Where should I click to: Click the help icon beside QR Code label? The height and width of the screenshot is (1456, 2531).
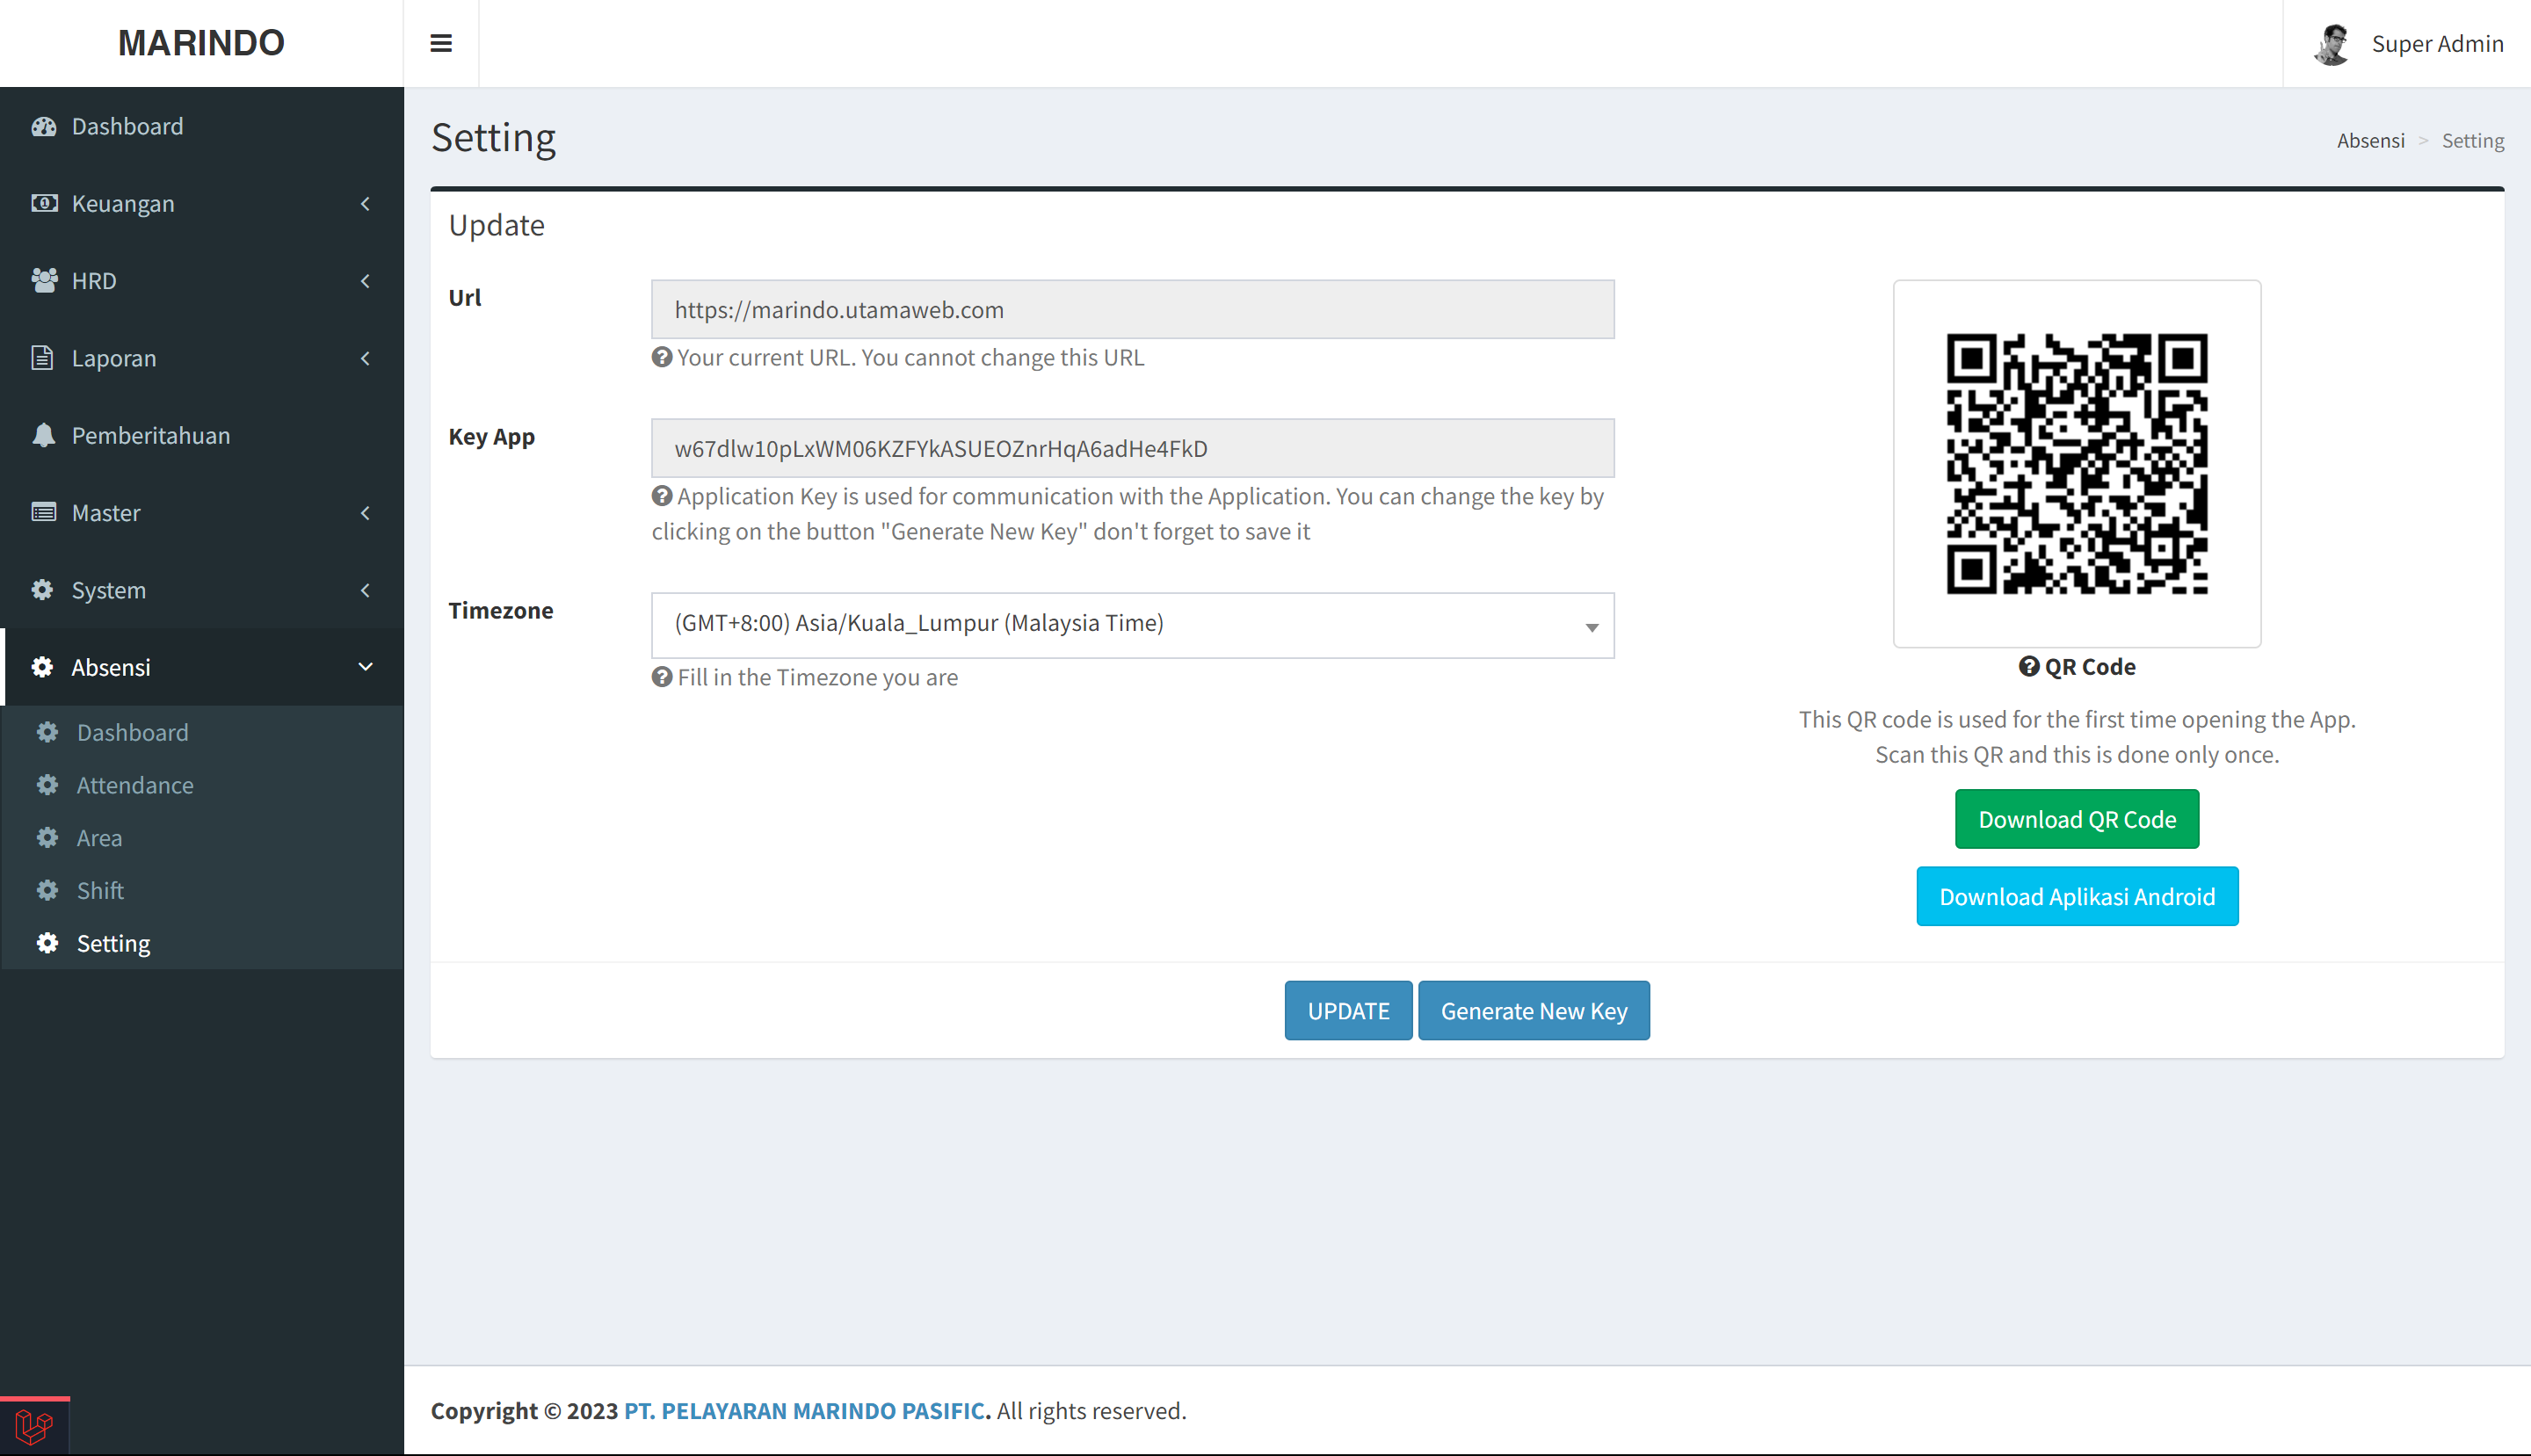click(2028, 666)
